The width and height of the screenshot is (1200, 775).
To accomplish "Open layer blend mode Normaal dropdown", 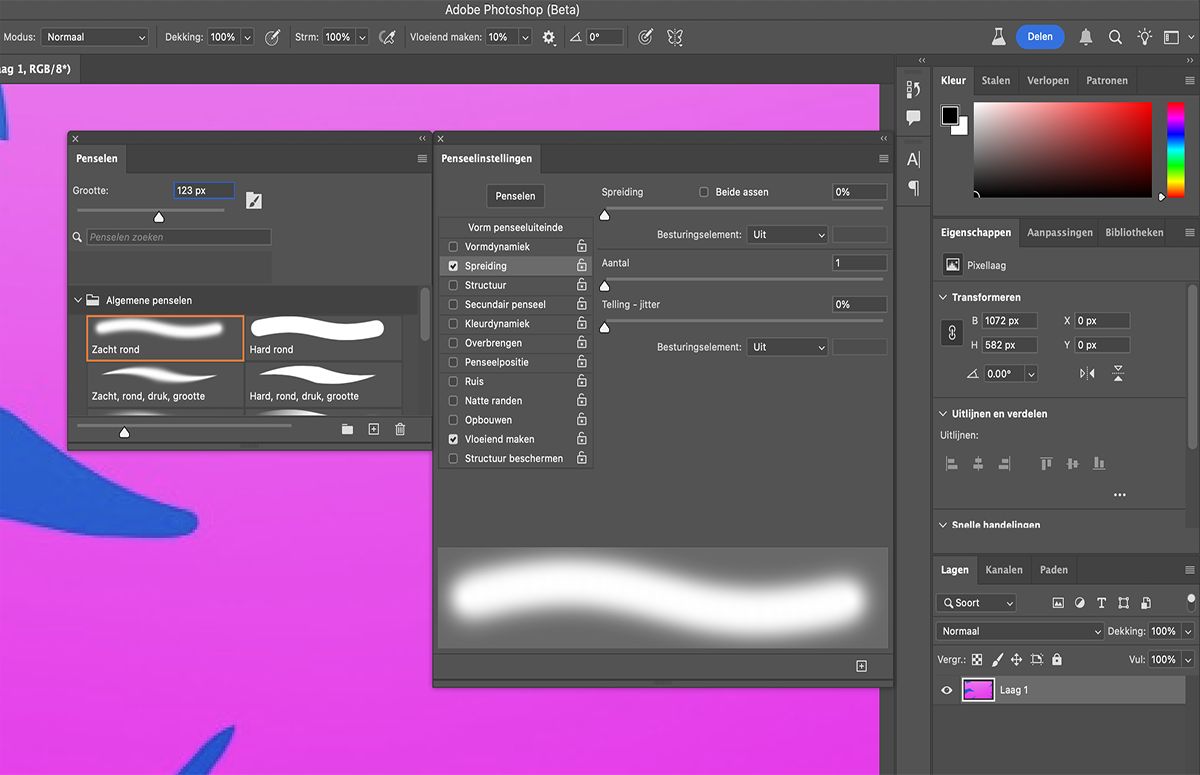I will coord(1020,632).
